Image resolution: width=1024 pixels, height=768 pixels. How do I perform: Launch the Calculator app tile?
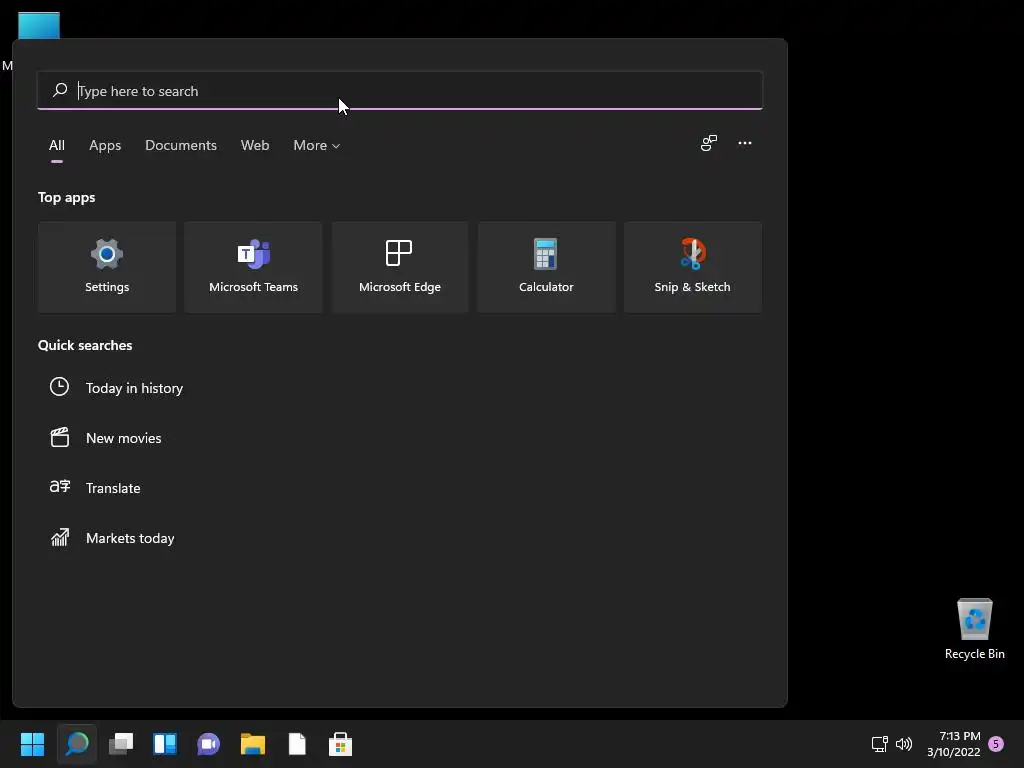tap(546, 267)
